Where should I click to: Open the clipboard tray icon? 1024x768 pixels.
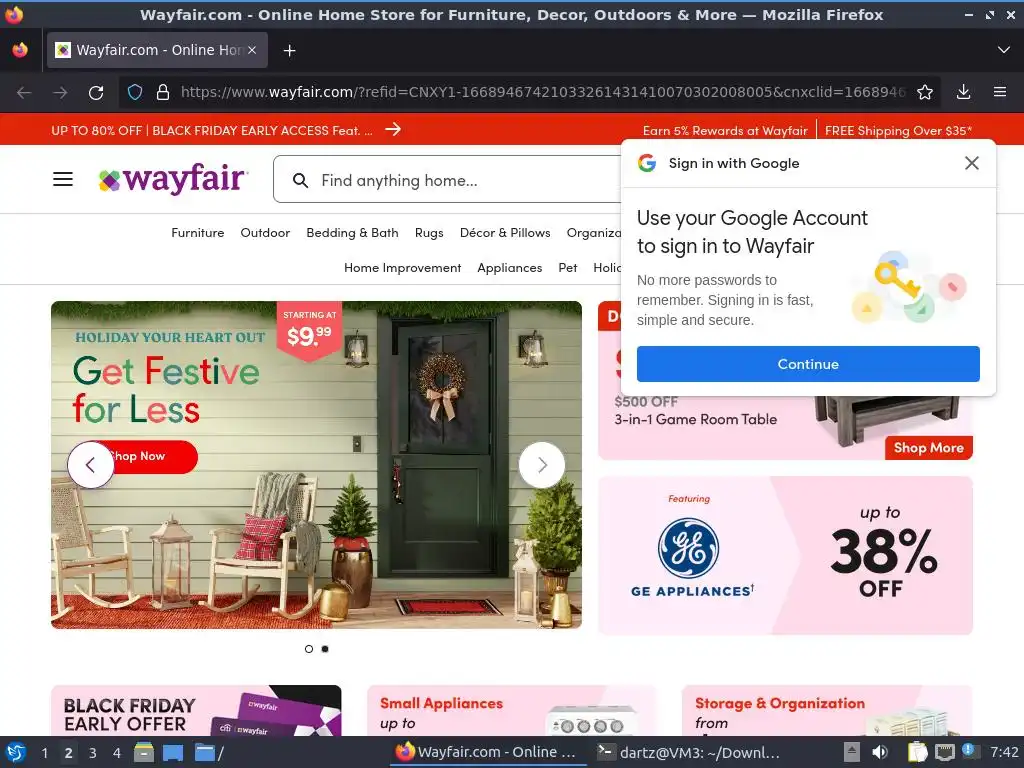click(917, 752)
